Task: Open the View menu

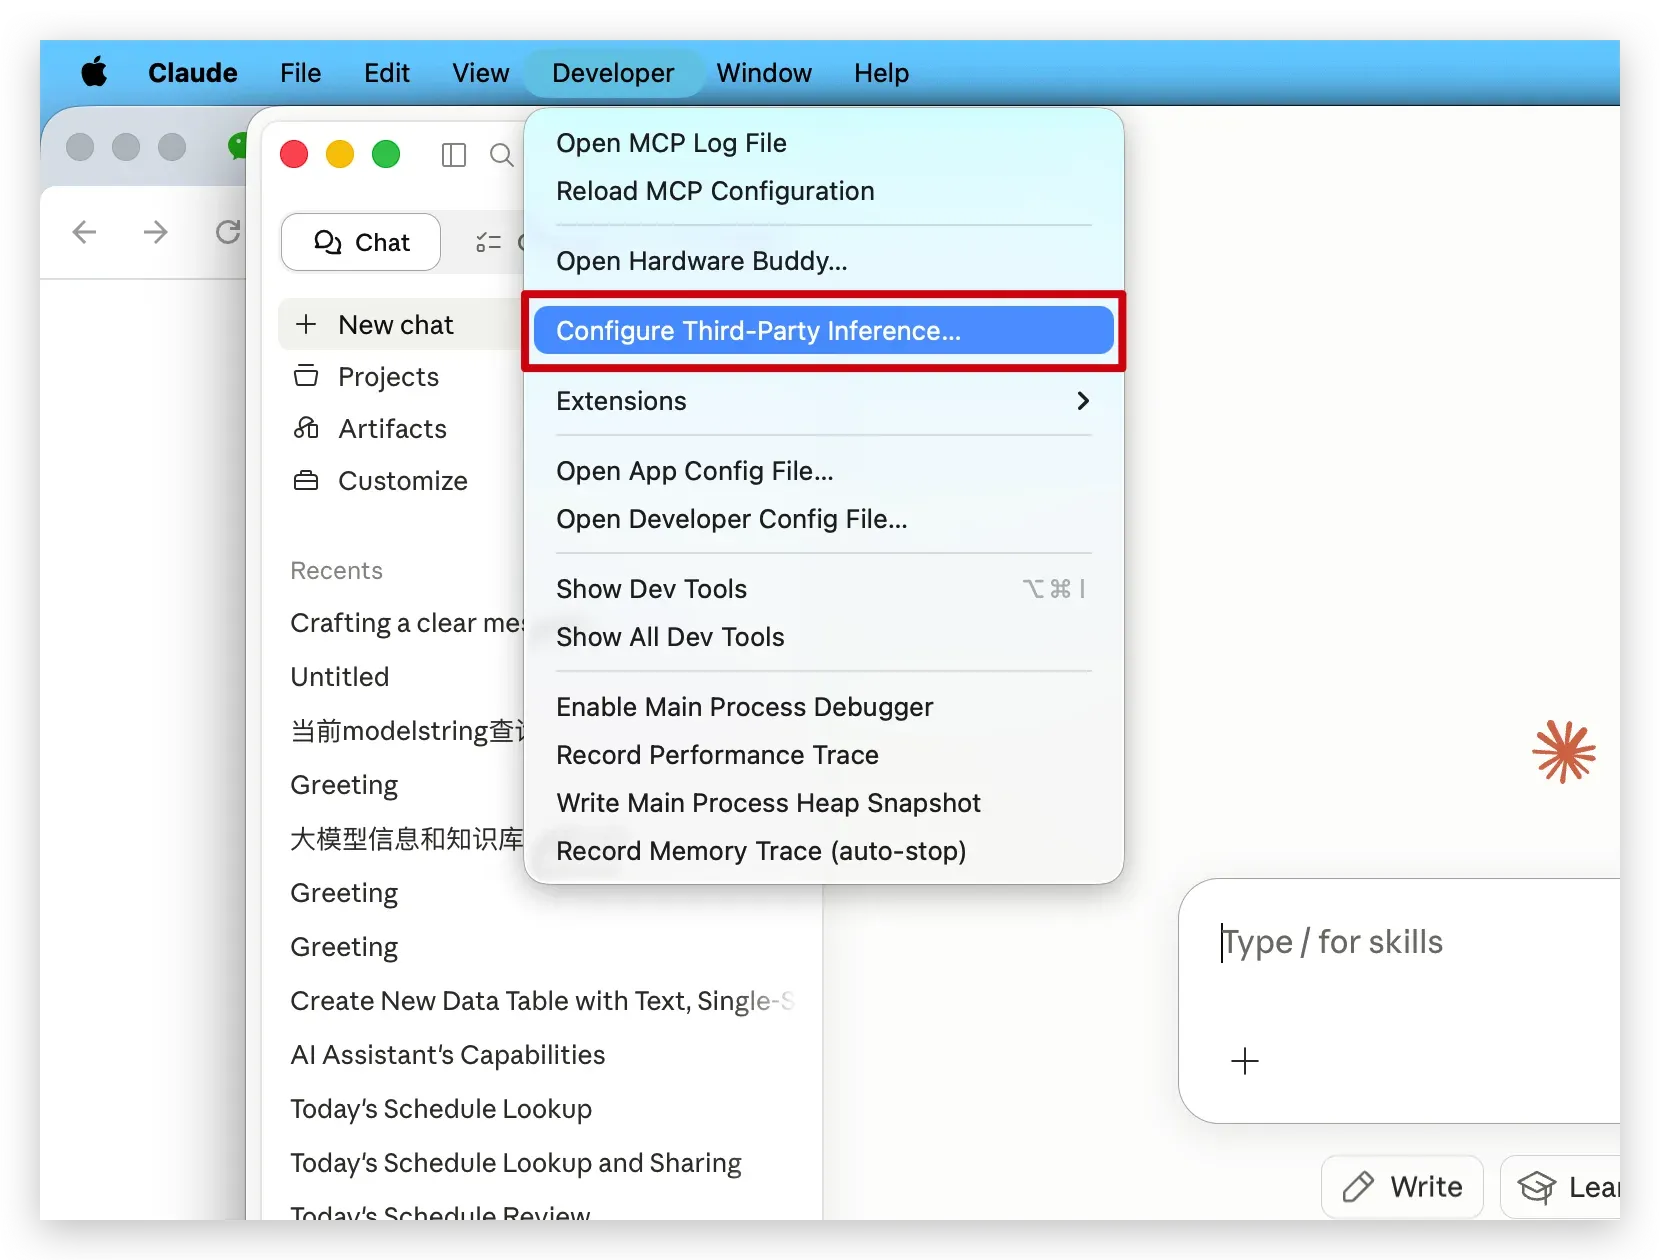Action: 481,73
